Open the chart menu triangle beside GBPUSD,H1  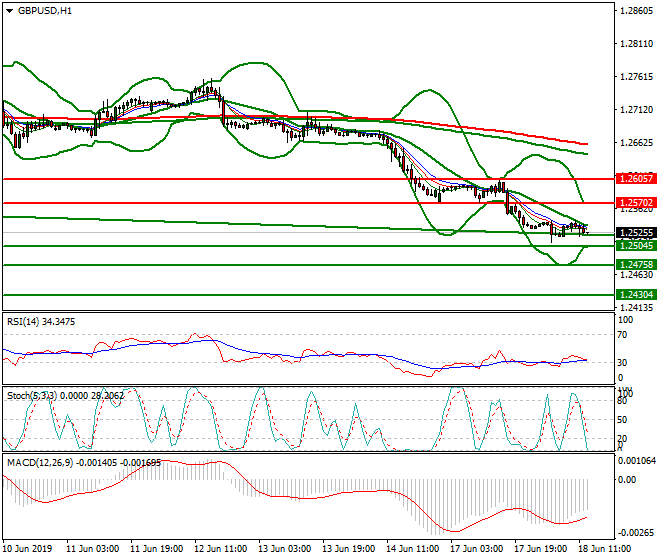coord(9,11)
